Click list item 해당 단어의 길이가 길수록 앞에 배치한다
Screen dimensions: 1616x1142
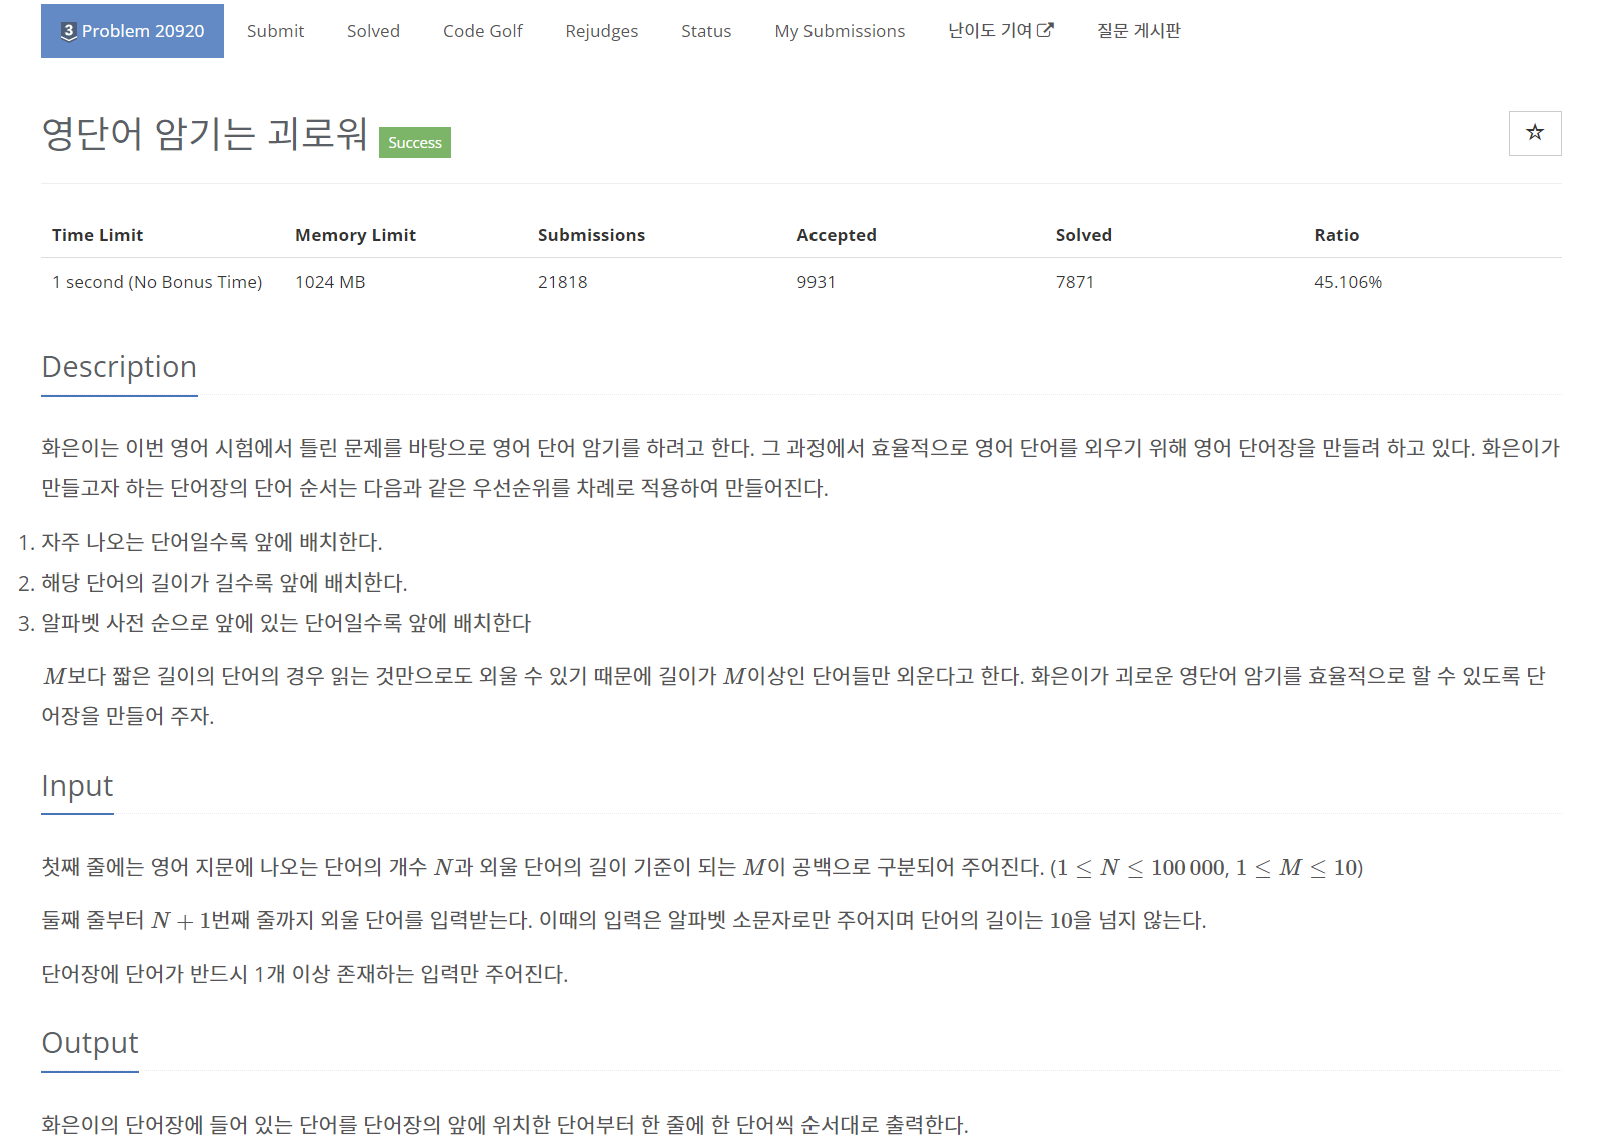click(x=224, y=583)
